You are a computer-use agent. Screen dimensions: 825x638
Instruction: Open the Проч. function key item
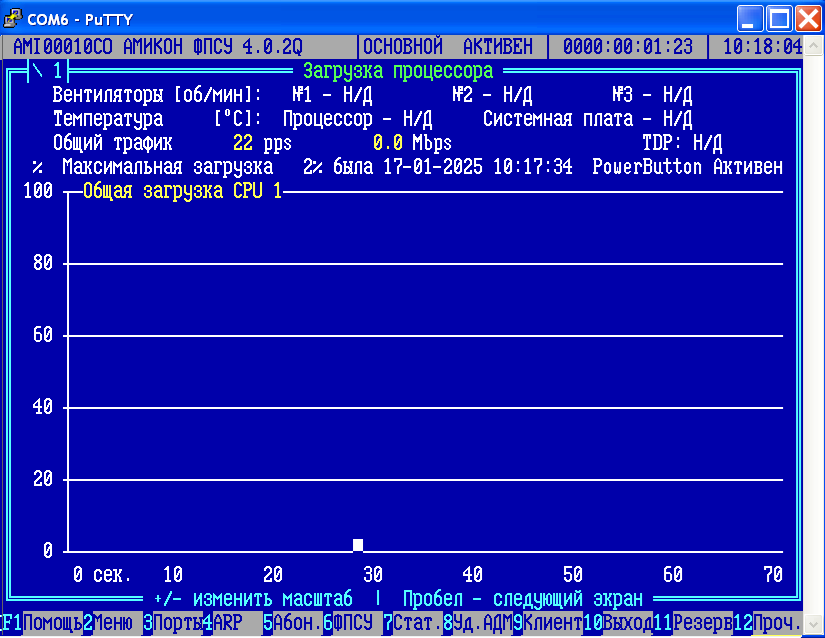[777, 623]
